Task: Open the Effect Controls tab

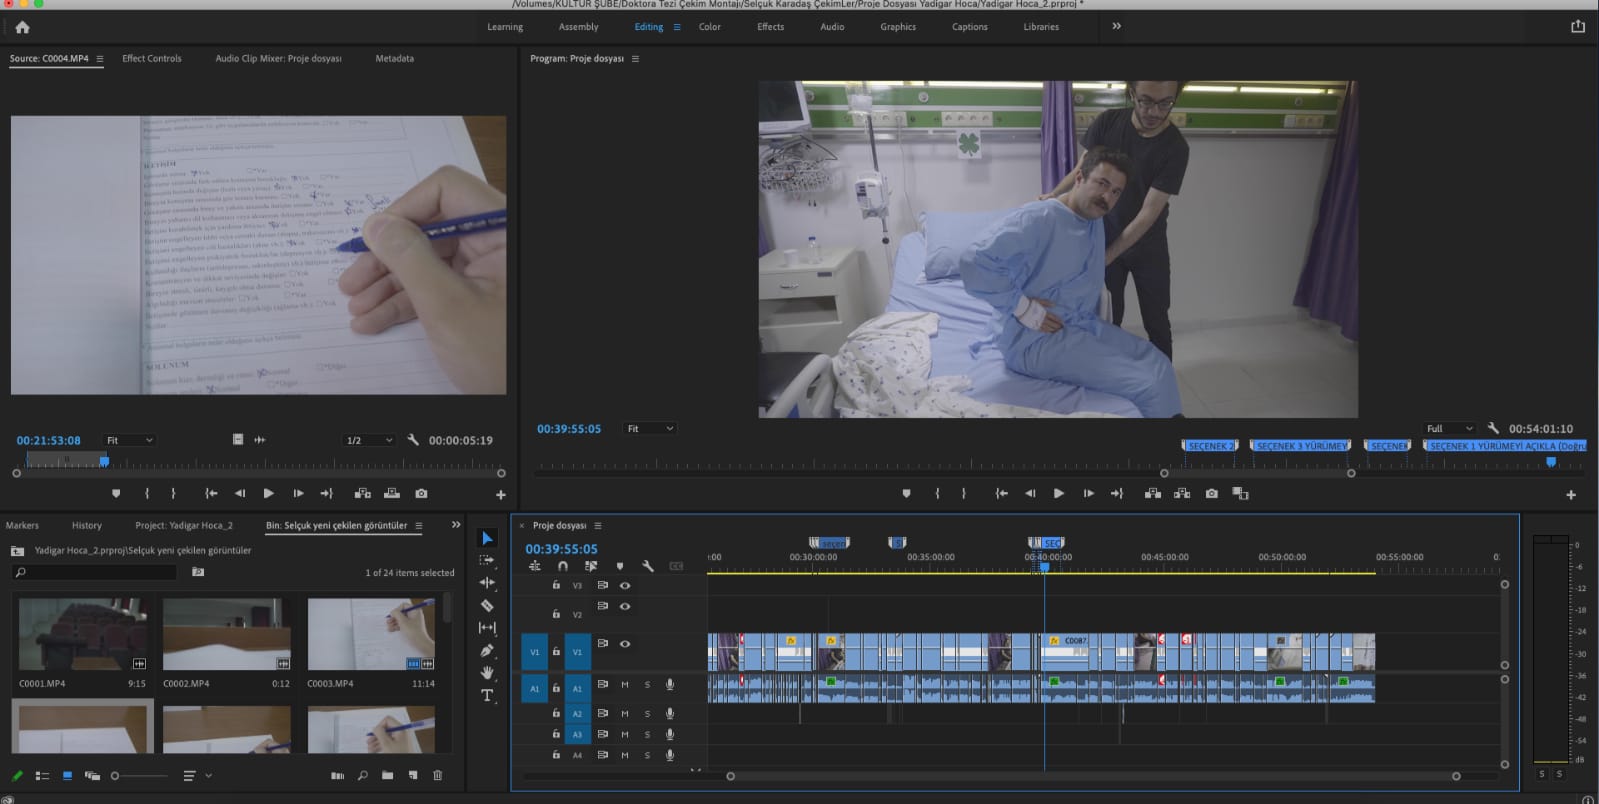Action: [x=152, y=58]
